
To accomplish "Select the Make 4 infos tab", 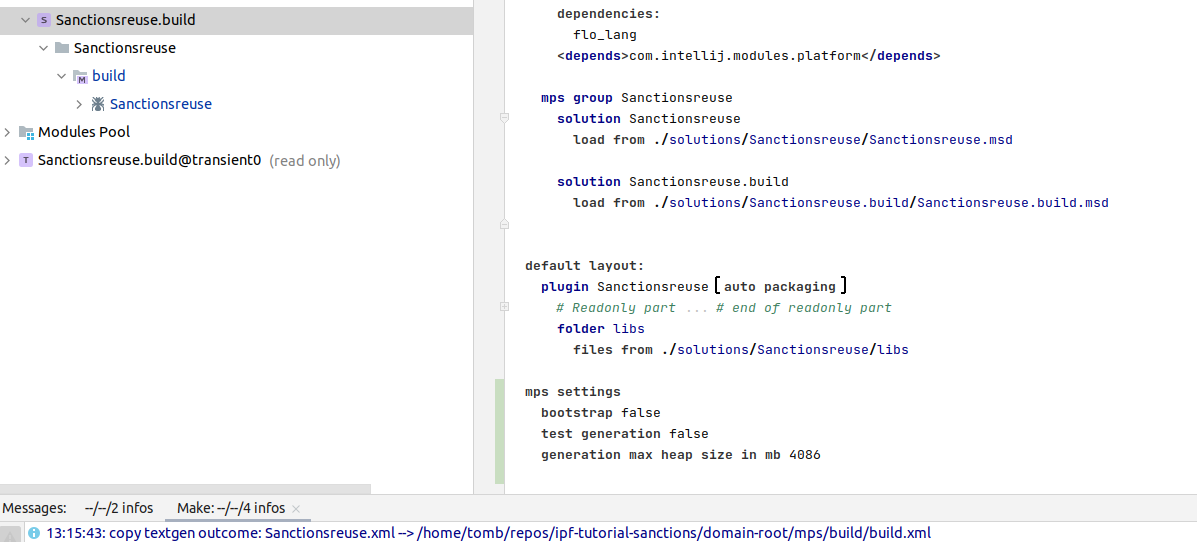I will coord(231,508).
